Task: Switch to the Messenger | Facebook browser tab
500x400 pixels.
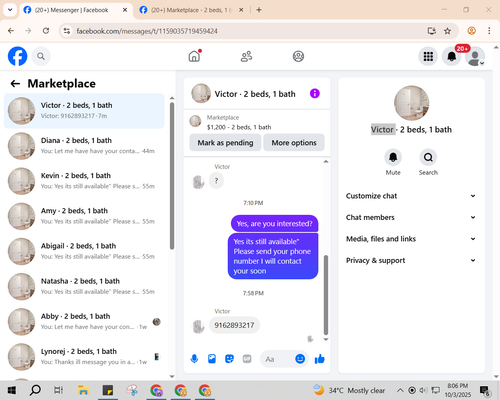Action: (71, 10)
